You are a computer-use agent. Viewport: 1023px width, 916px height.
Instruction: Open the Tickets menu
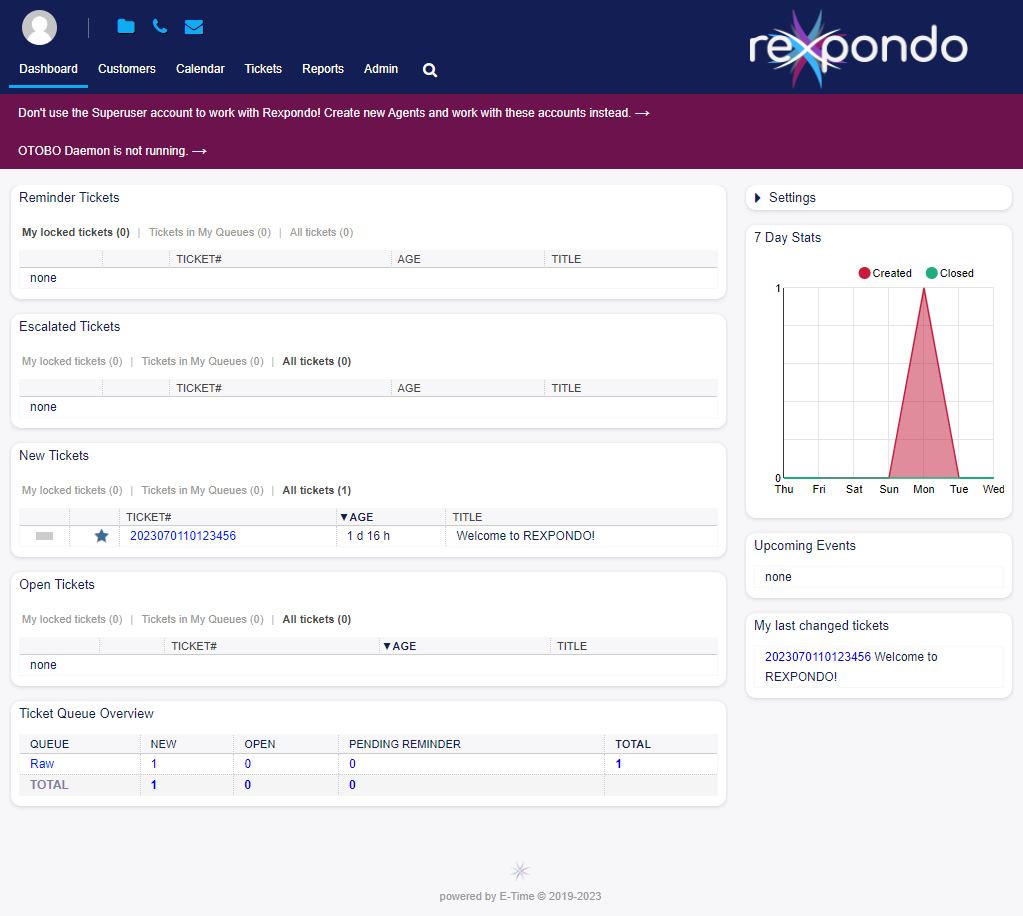[263, 69]
